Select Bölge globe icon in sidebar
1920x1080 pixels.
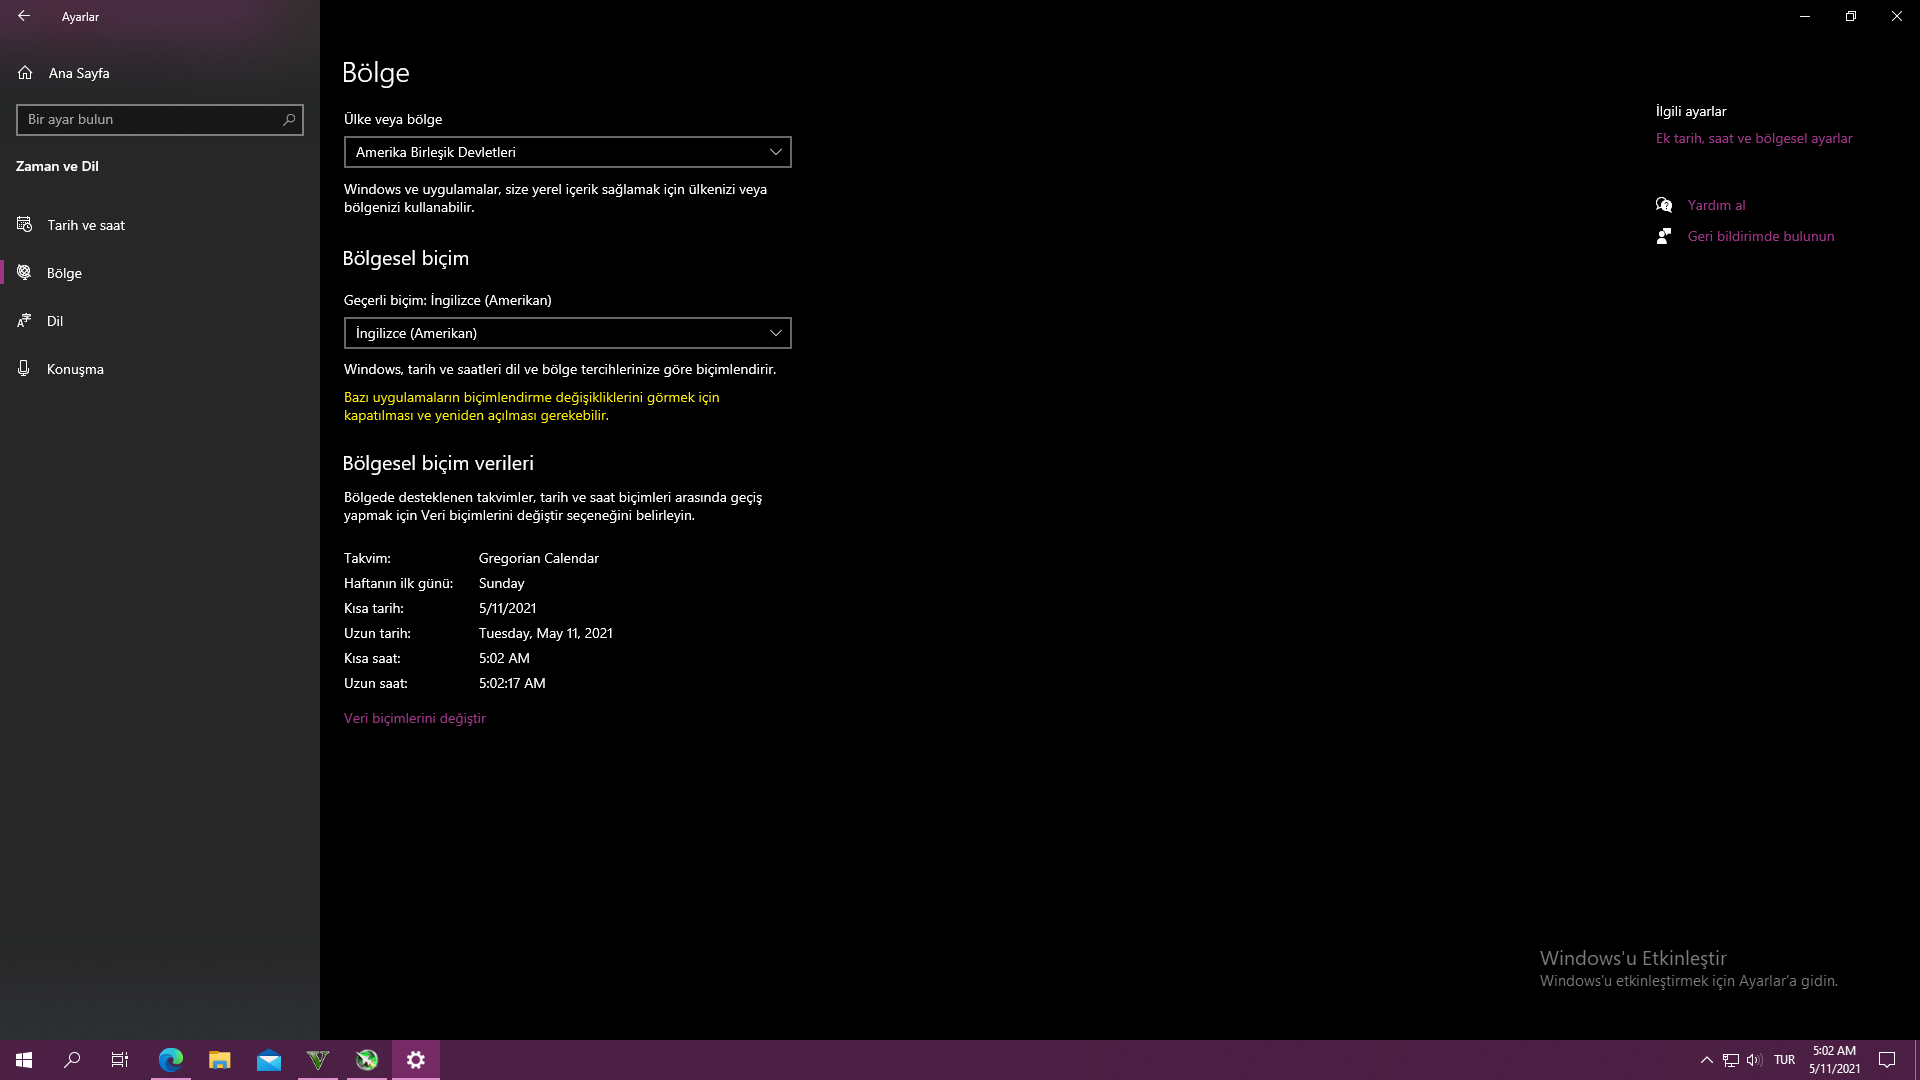click(25, 273)
